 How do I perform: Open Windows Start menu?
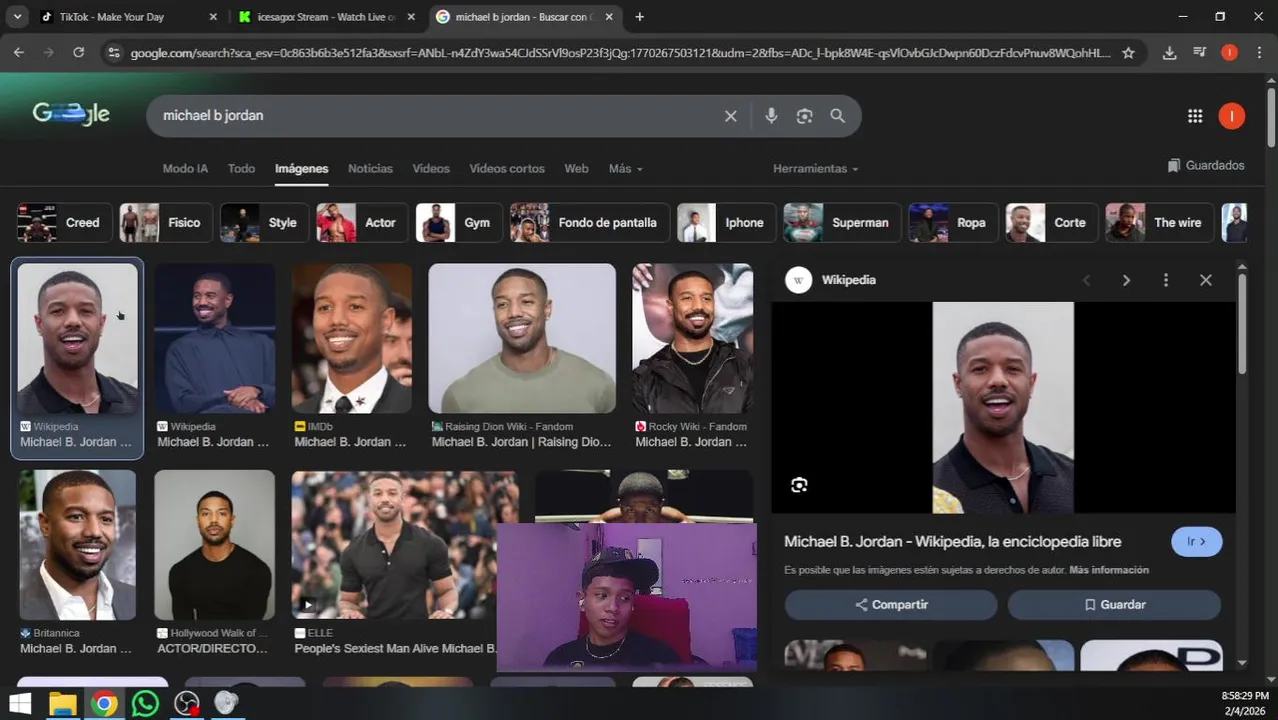(x=20, y=704)
